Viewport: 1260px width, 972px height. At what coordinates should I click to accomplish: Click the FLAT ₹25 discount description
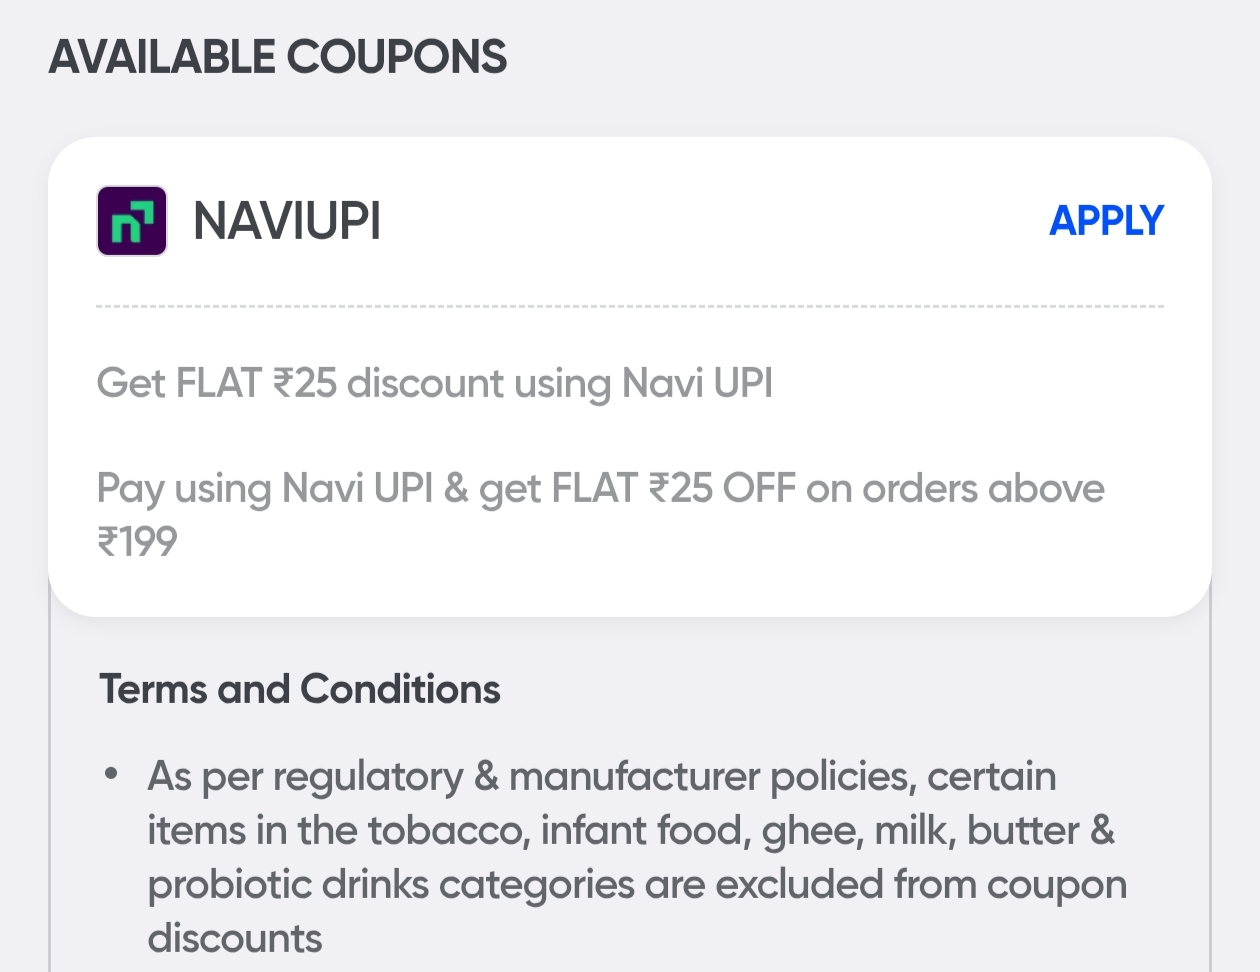click(434, 384)
